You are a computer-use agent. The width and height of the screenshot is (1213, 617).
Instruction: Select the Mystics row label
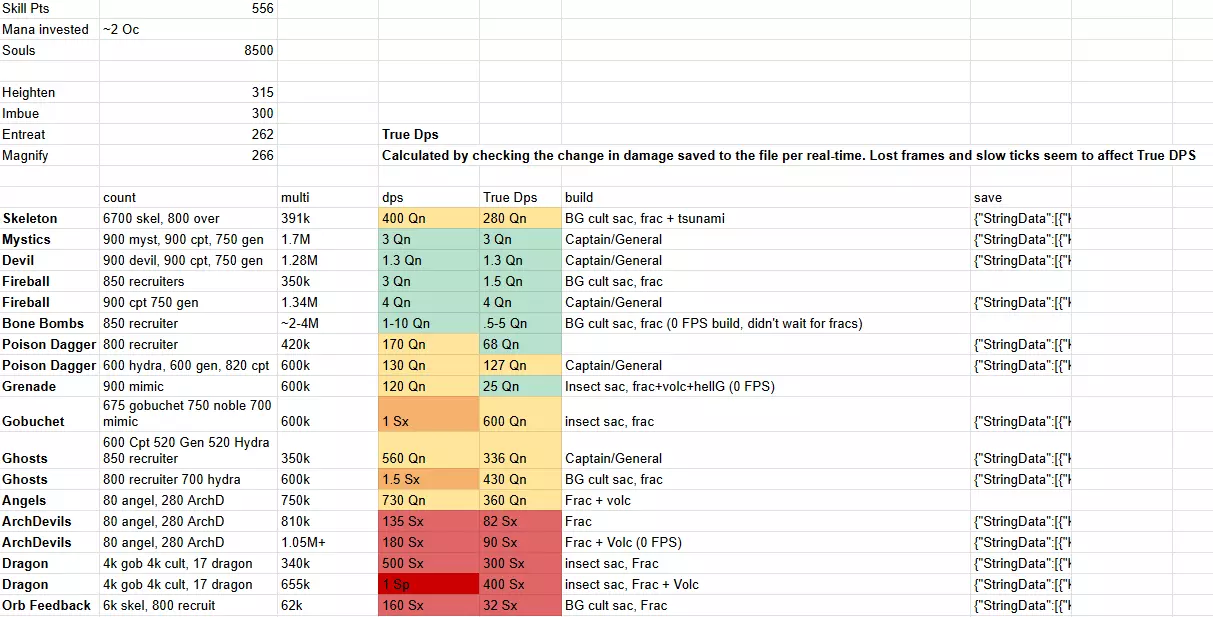point(49,239)
